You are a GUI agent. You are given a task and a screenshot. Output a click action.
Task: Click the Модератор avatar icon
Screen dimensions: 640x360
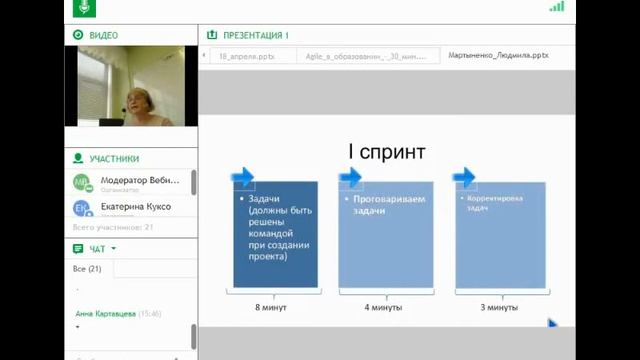tap(82, 182)
